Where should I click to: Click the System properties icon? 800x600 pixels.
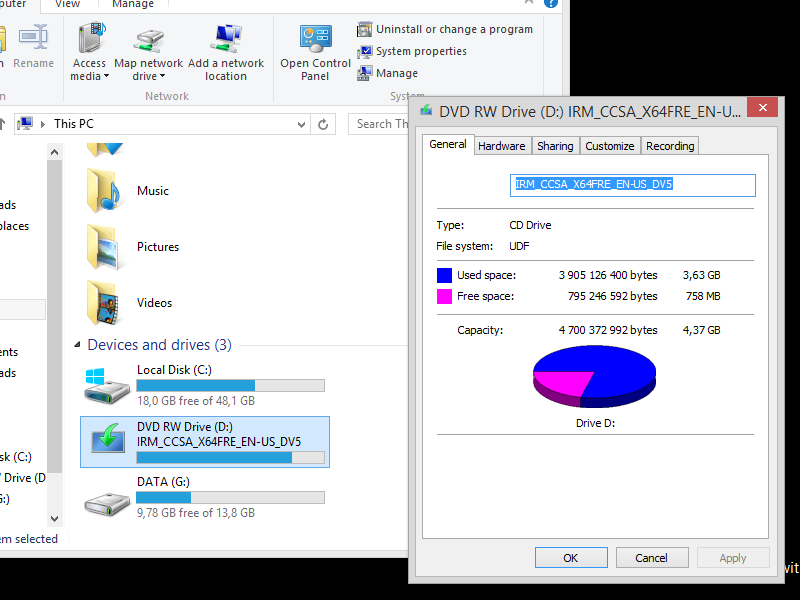click(364, 52)
